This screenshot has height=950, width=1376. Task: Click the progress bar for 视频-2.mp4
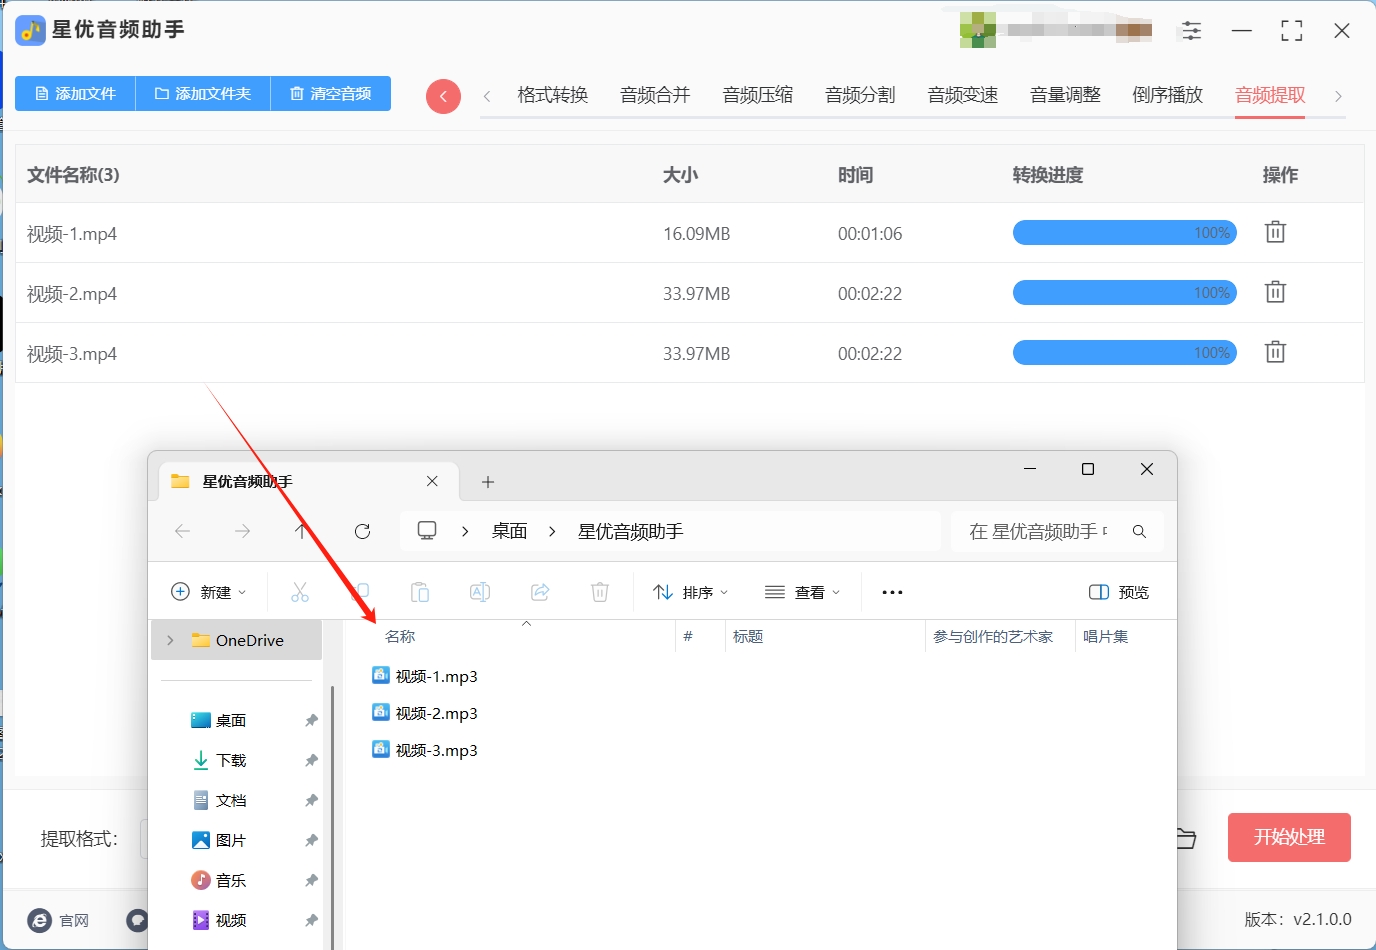[x=1125, y=293]
